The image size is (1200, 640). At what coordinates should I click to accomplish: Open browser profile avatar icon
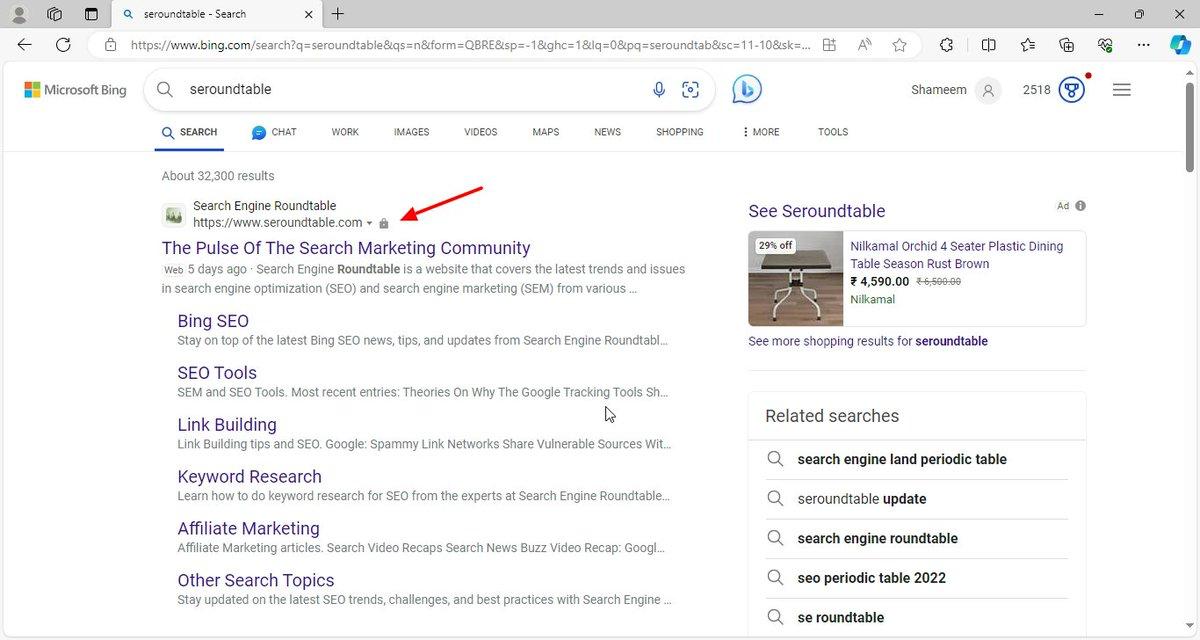point(19,14)
